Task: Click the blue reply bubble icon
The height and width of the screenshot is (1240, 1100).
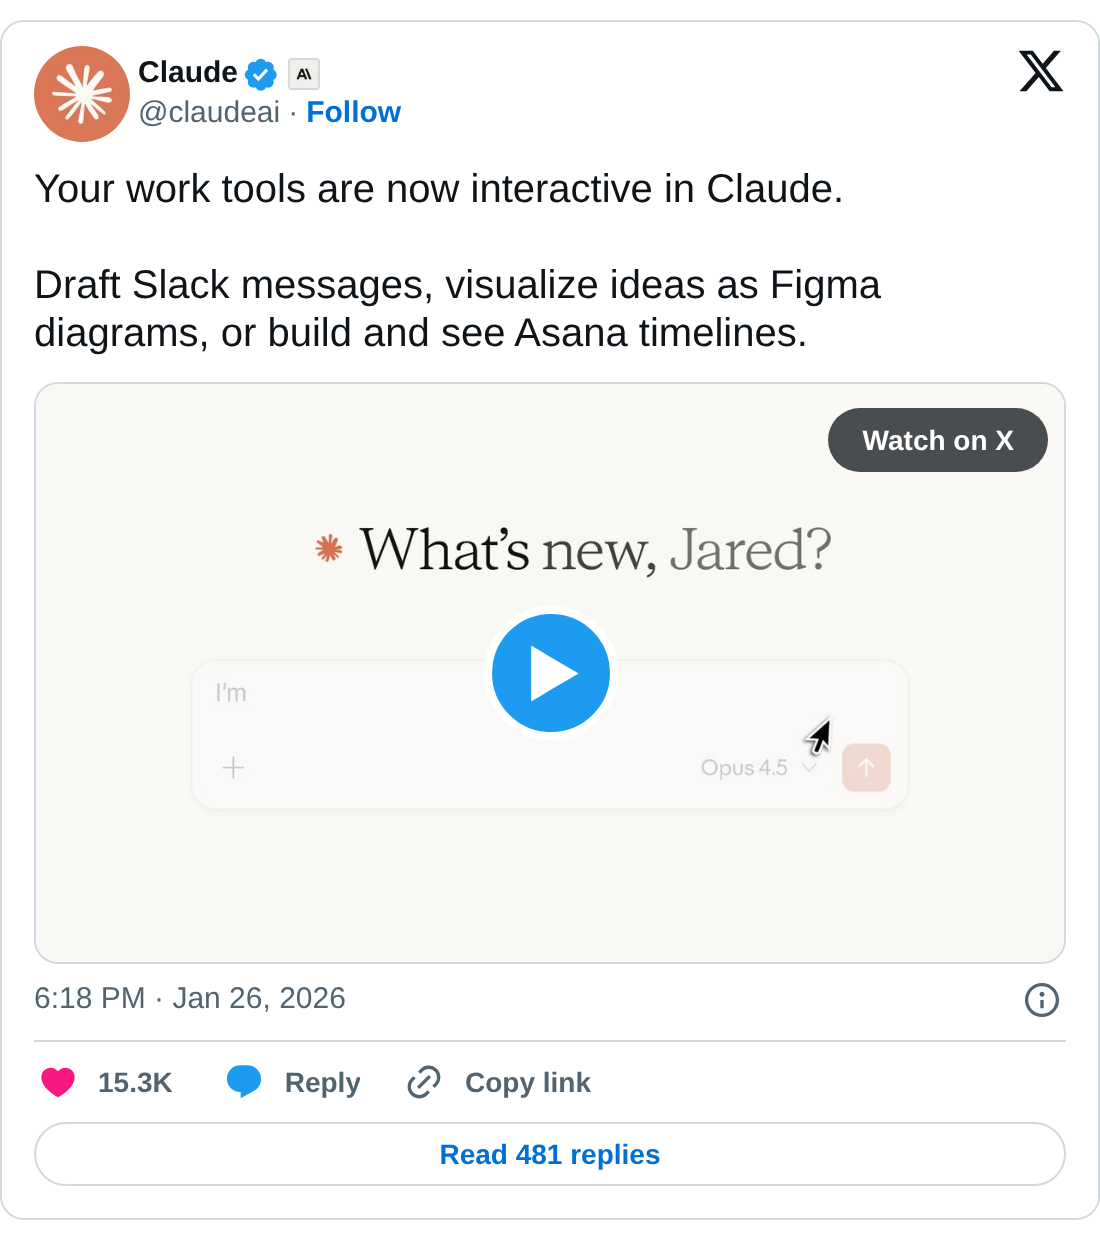Action: click(244, 1082)
